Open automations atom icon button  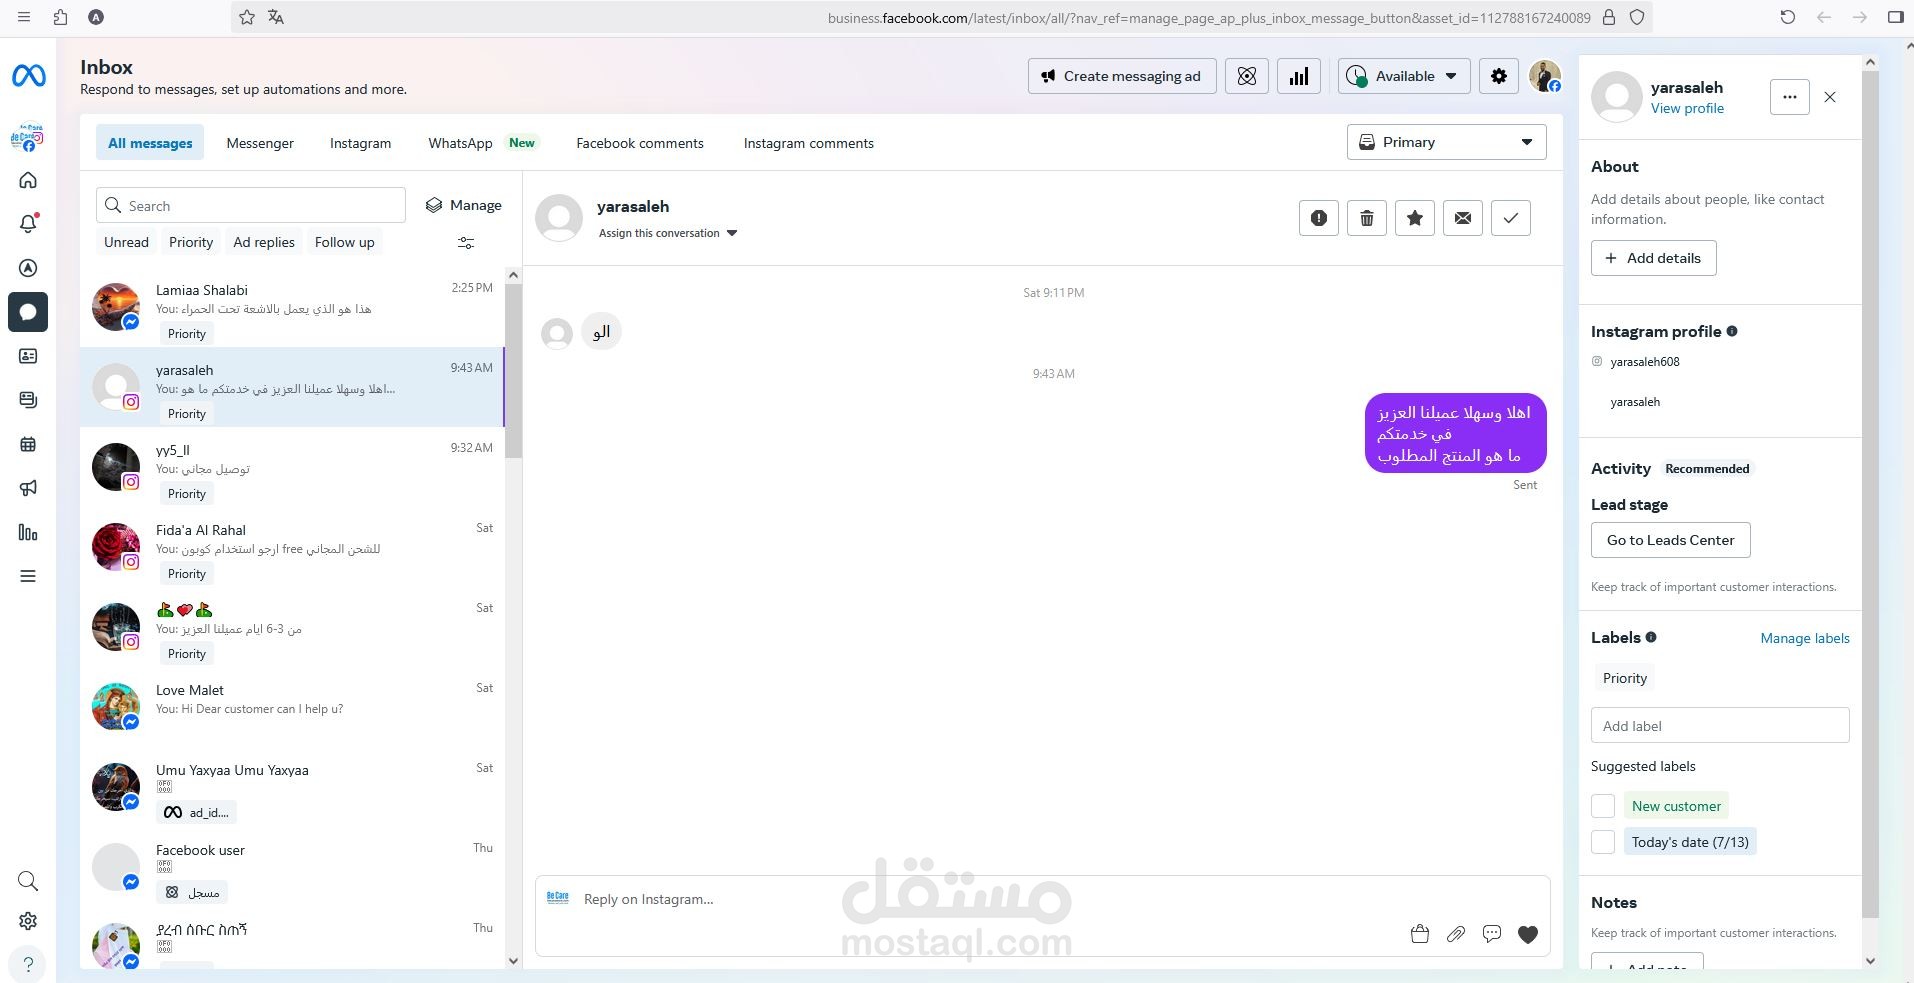point(1247,76)
